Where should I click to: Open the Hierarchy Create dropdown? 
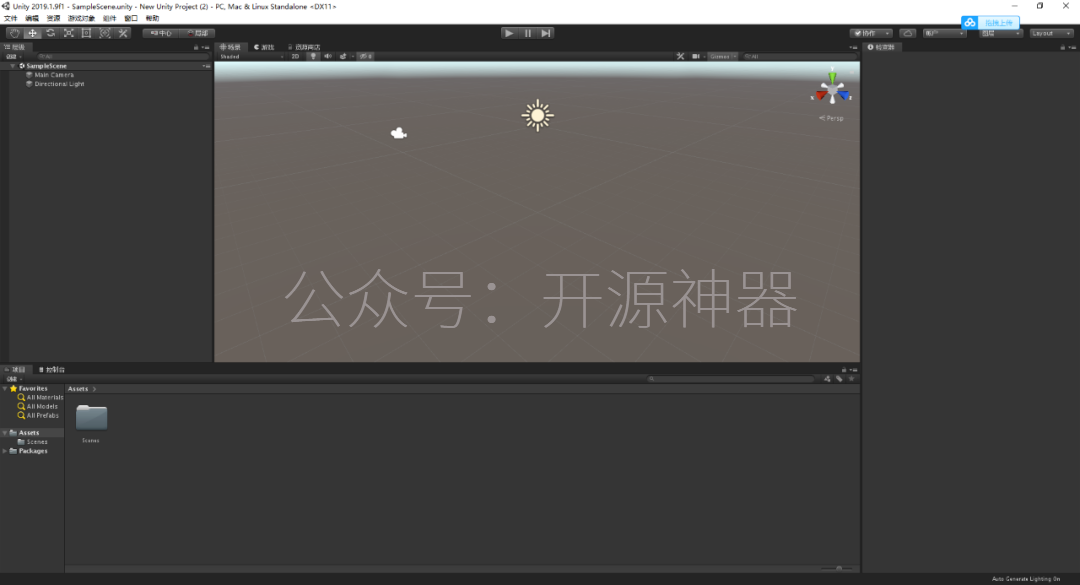click(14, 57)
